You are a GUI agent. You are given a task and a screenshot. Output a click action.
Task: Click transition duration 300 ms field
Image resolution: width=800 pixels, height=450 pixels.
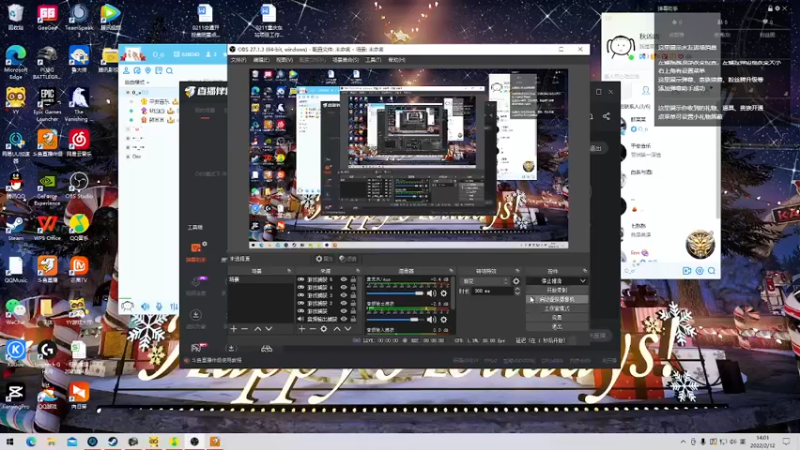coord(492,291)
